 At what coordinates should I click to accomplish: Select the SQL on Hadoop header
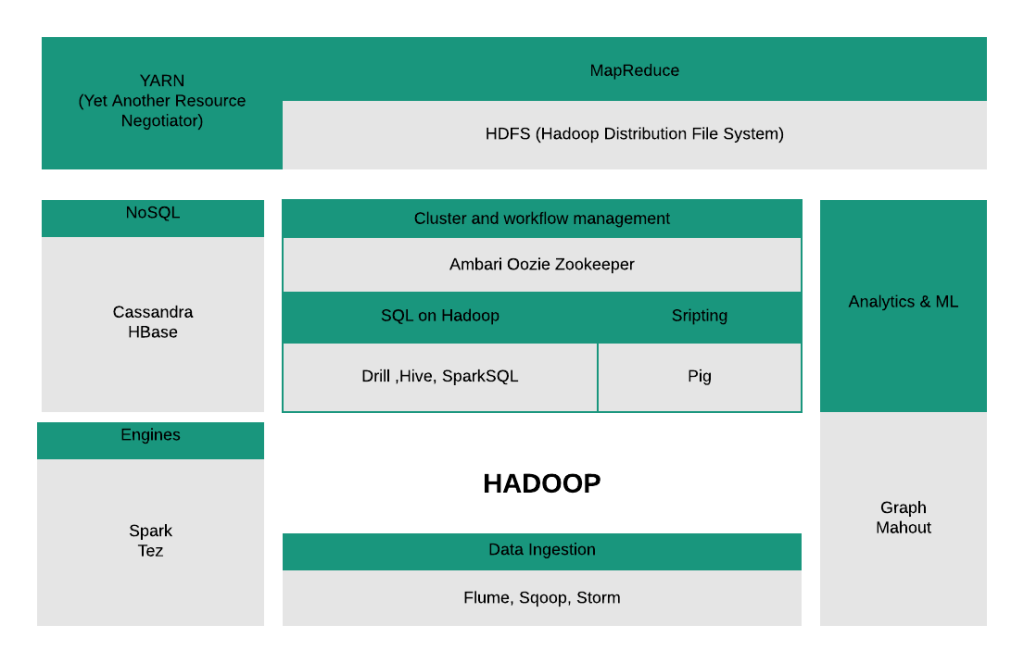pyautogui.click(x=440, y=316)
